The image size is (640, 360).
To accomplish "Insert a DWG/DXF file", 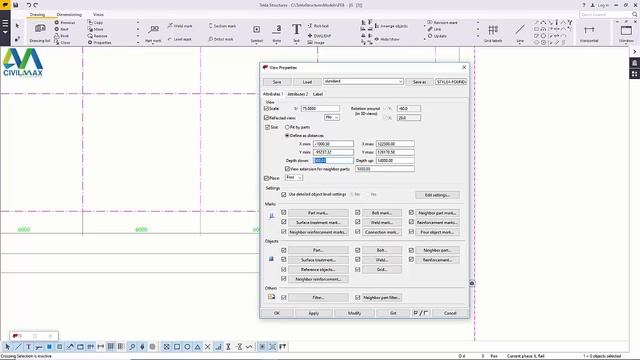I will tap(320, 36).
